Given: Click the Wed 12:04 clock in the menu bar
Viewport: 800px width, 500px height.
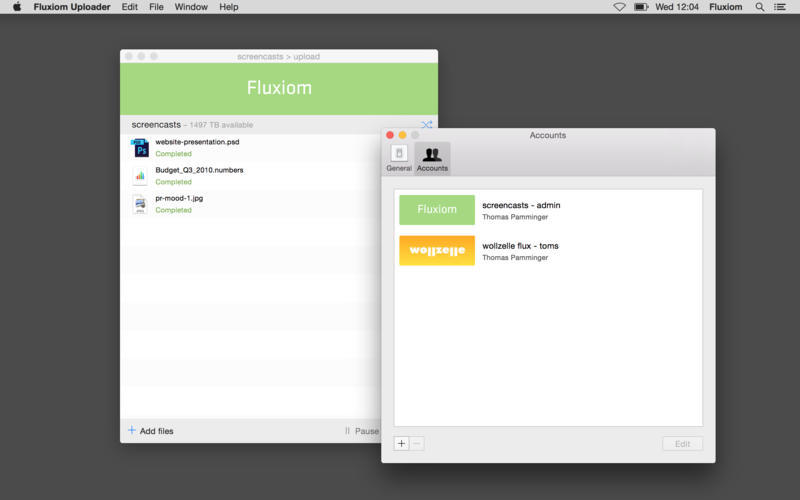Looking at the screenshot, I should tap(677, 7).
